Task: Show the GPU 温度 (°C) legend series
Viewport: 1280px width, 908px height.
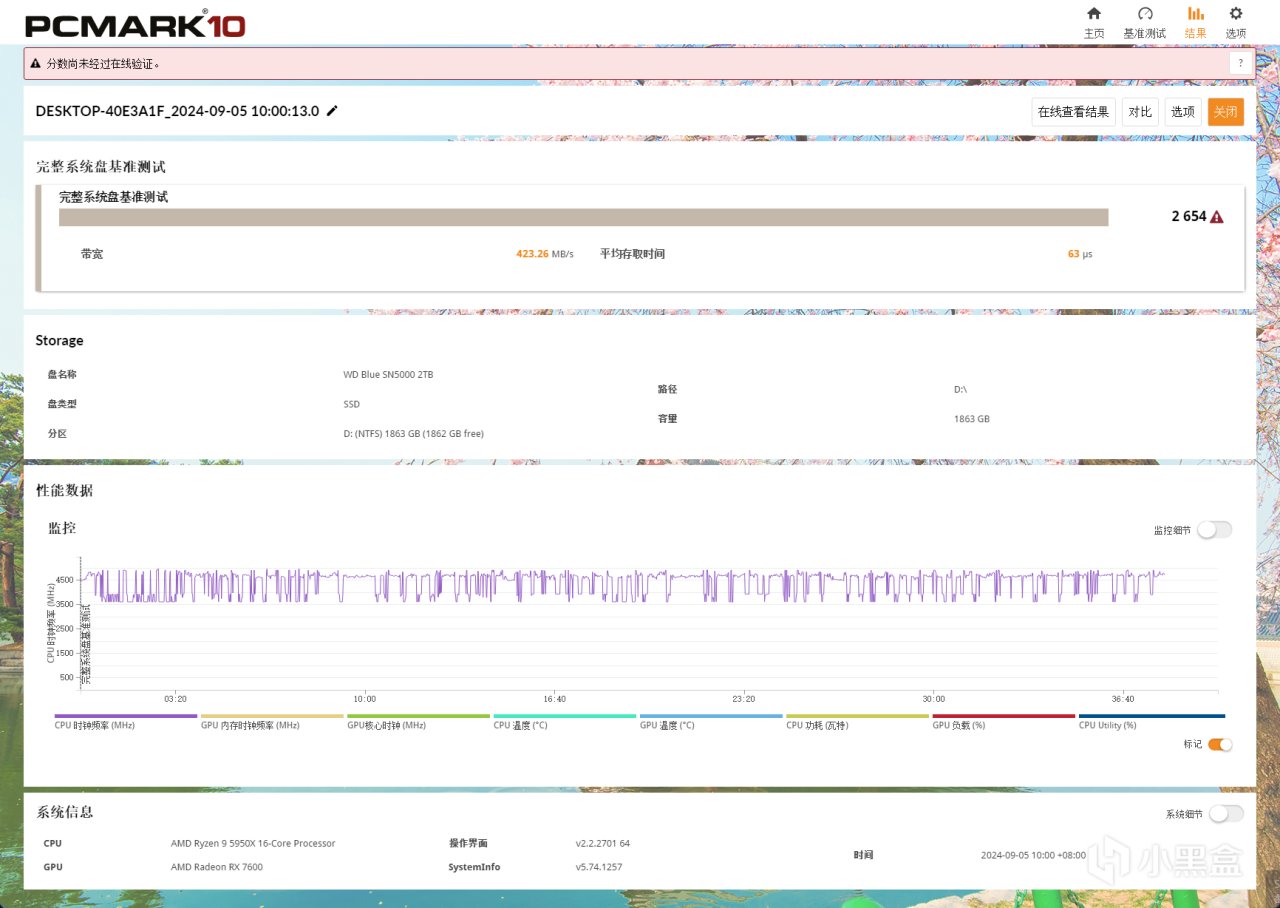Action: (711, 721)
